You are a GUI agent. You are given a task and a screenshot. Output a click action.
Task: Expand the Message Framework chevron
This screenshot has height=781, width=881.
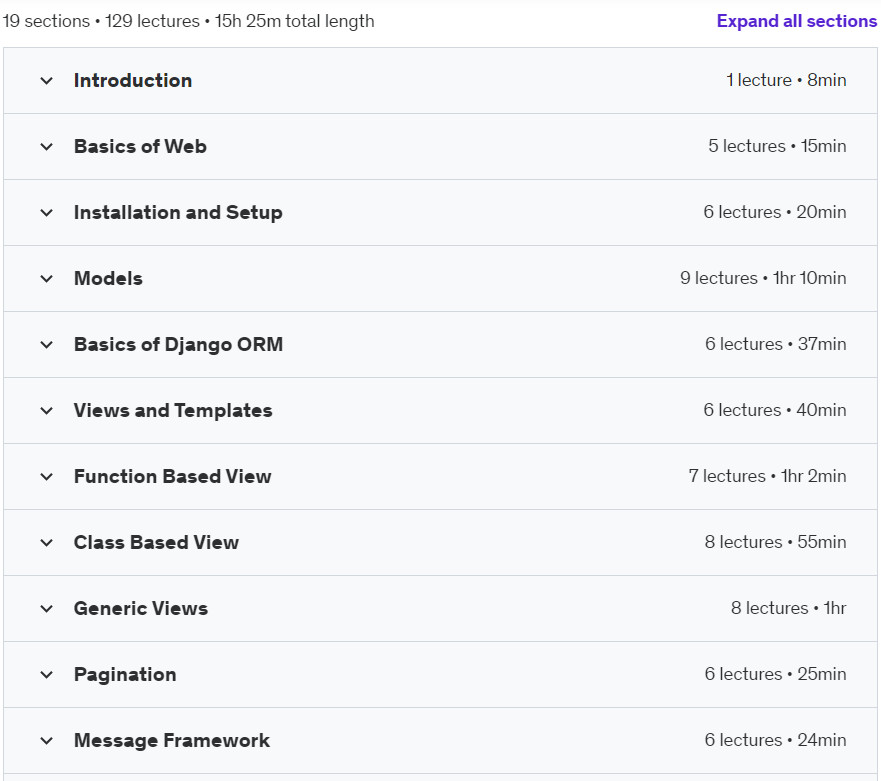coord(47,741)
